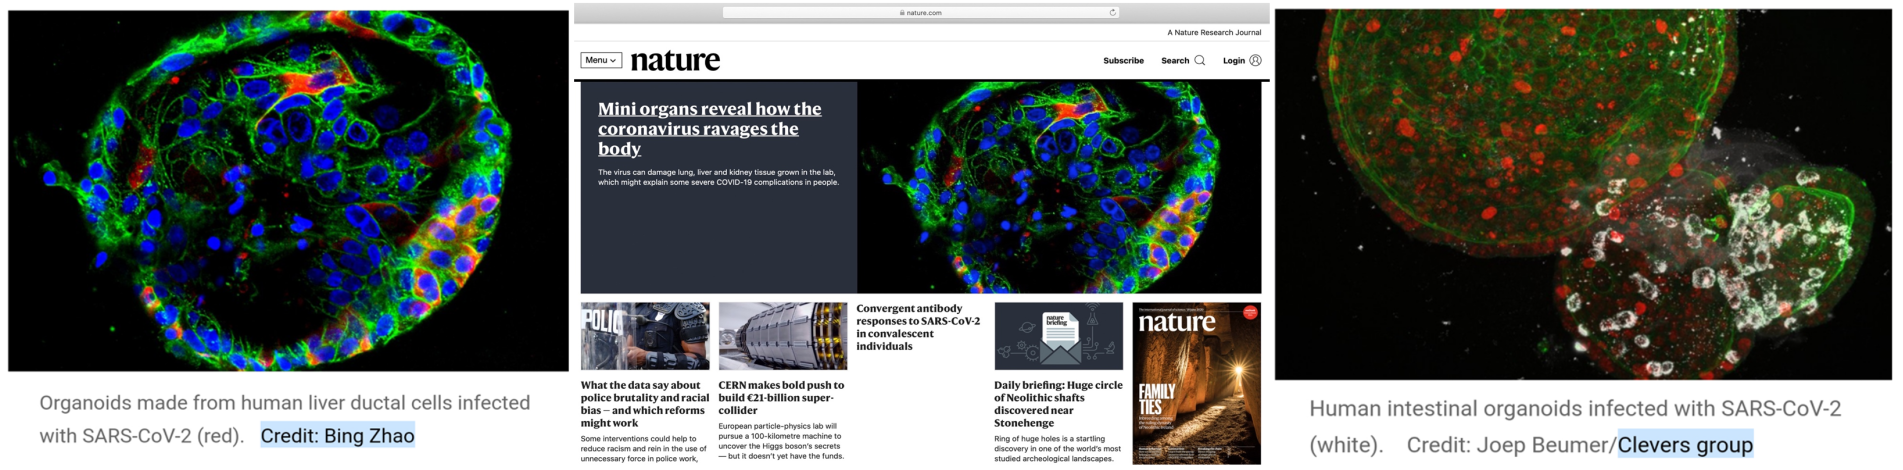This screenshot has width=1903, height=470.
Task: Click the highlighted Credit: Bing Zhao text
Action: [337, 436]
